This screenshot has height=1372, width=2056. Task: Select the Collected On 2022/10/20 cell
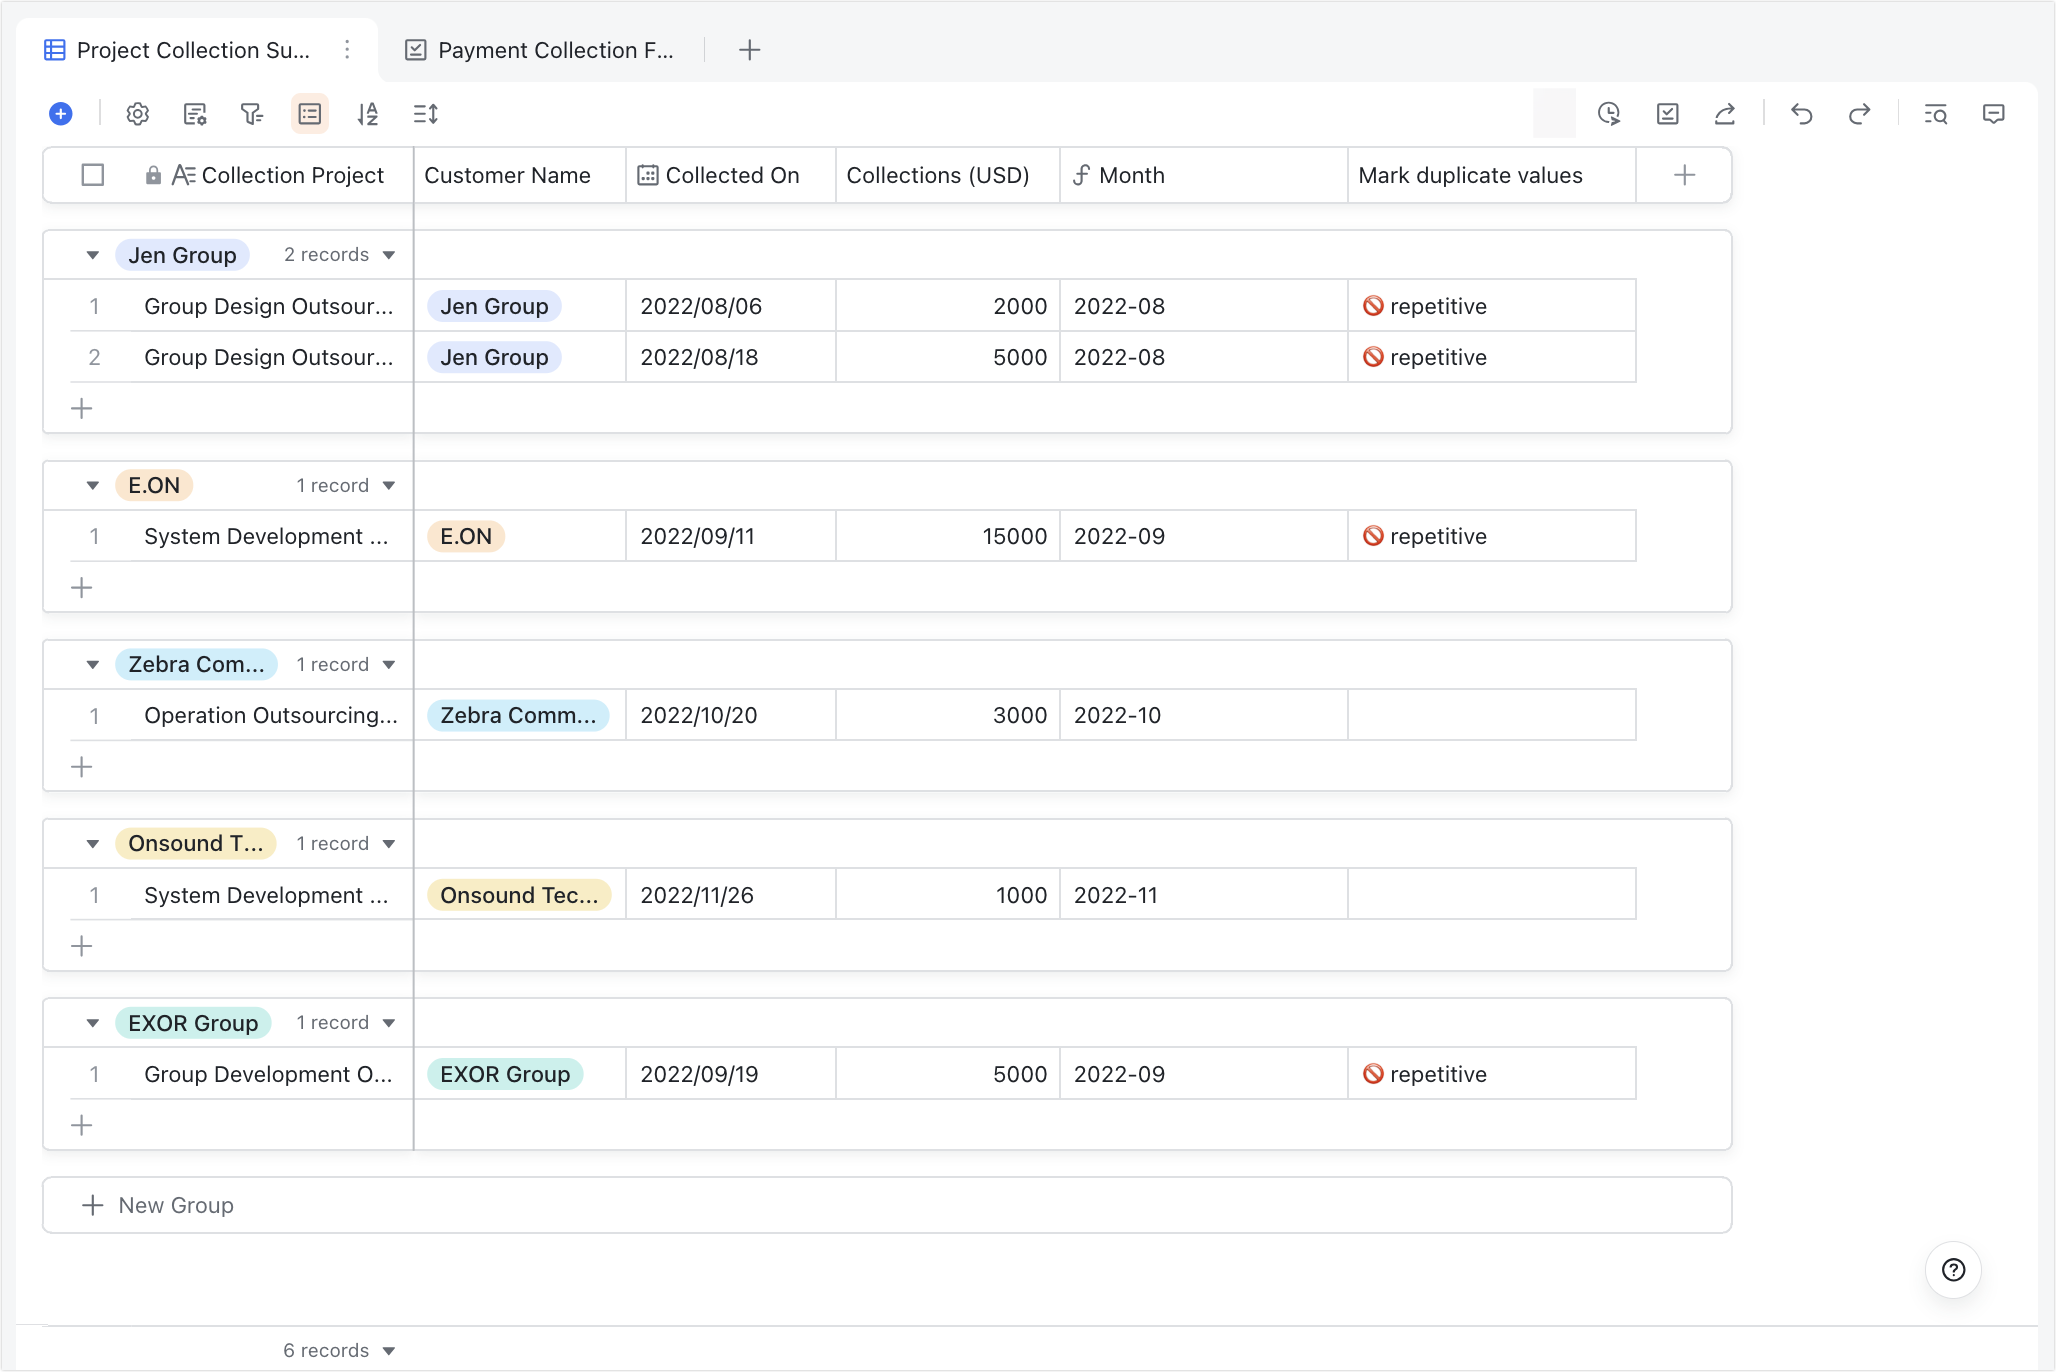[x=730, y=716]
